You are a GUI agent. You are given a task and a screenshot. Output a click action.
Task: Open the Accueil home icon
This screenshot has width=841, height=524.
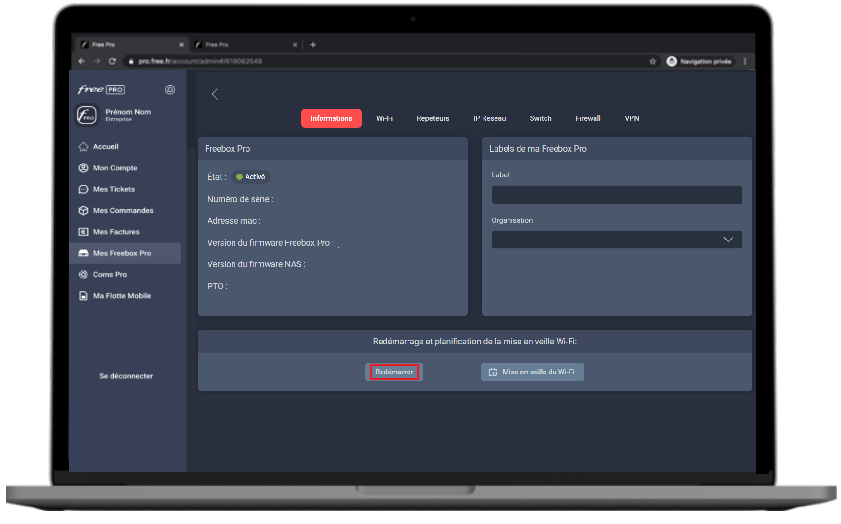pyautogui.click(x=83, y=146)
